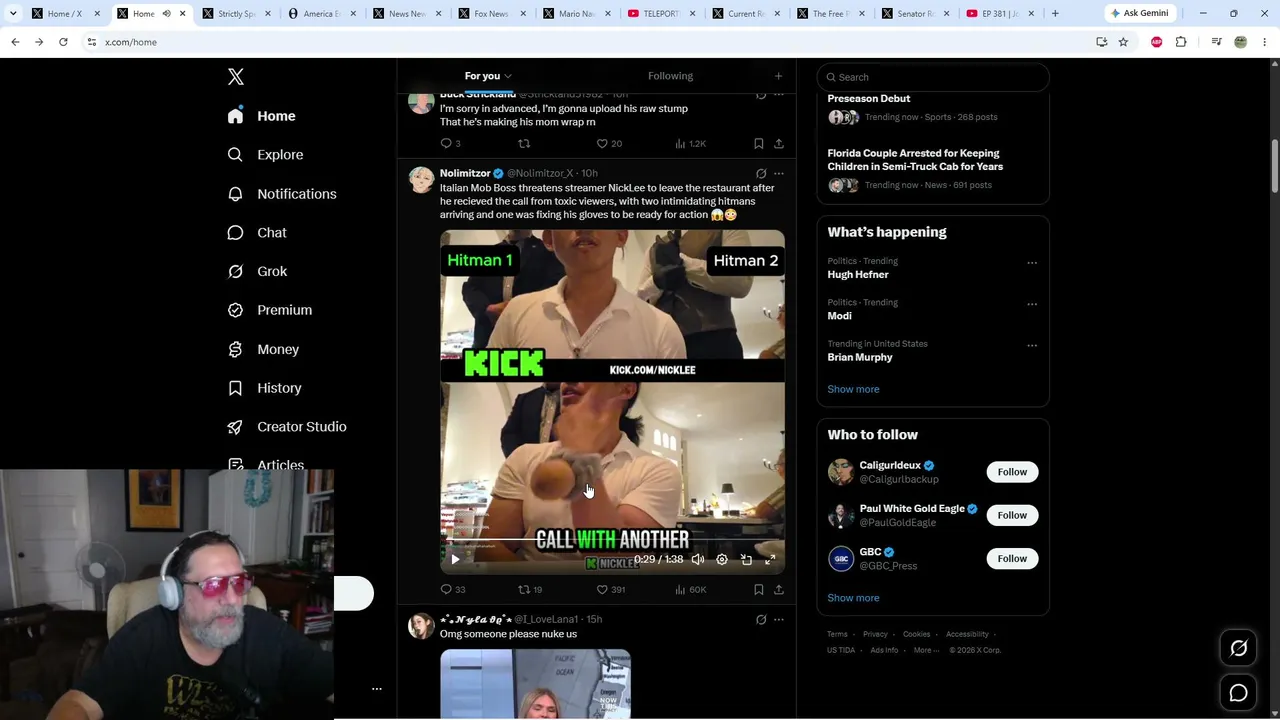Screen dimensions: 1280x720
Task: Go to Home in X sidebar
Action: (x=261, y=116)
